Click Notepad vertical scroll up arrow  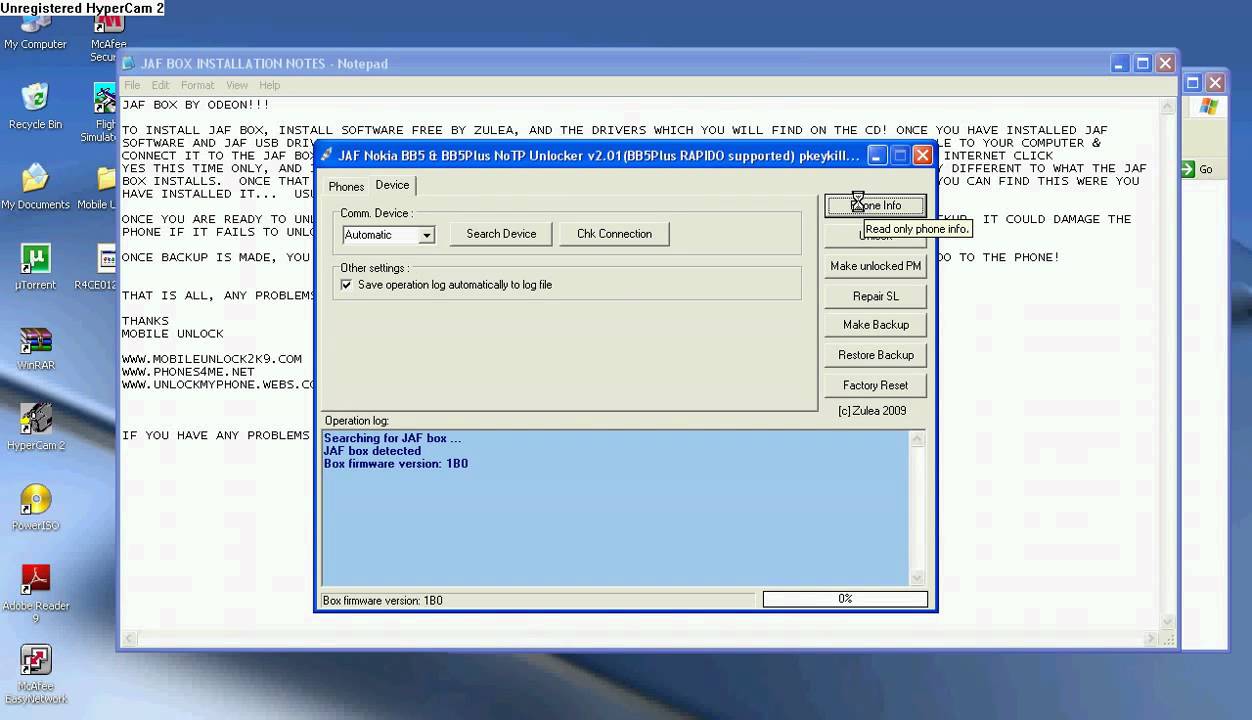[x=1167, y=105]
